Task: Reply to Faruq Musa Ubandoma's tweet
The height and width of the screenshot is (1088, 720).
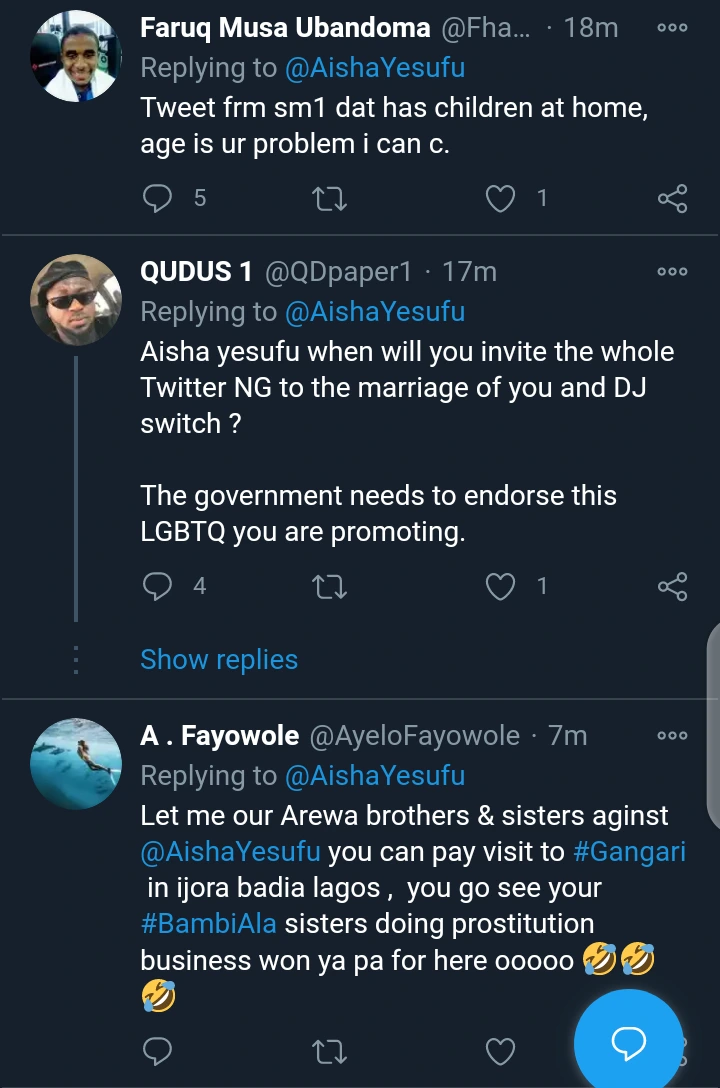Action: pyautogui.click(x=158, y=198)
